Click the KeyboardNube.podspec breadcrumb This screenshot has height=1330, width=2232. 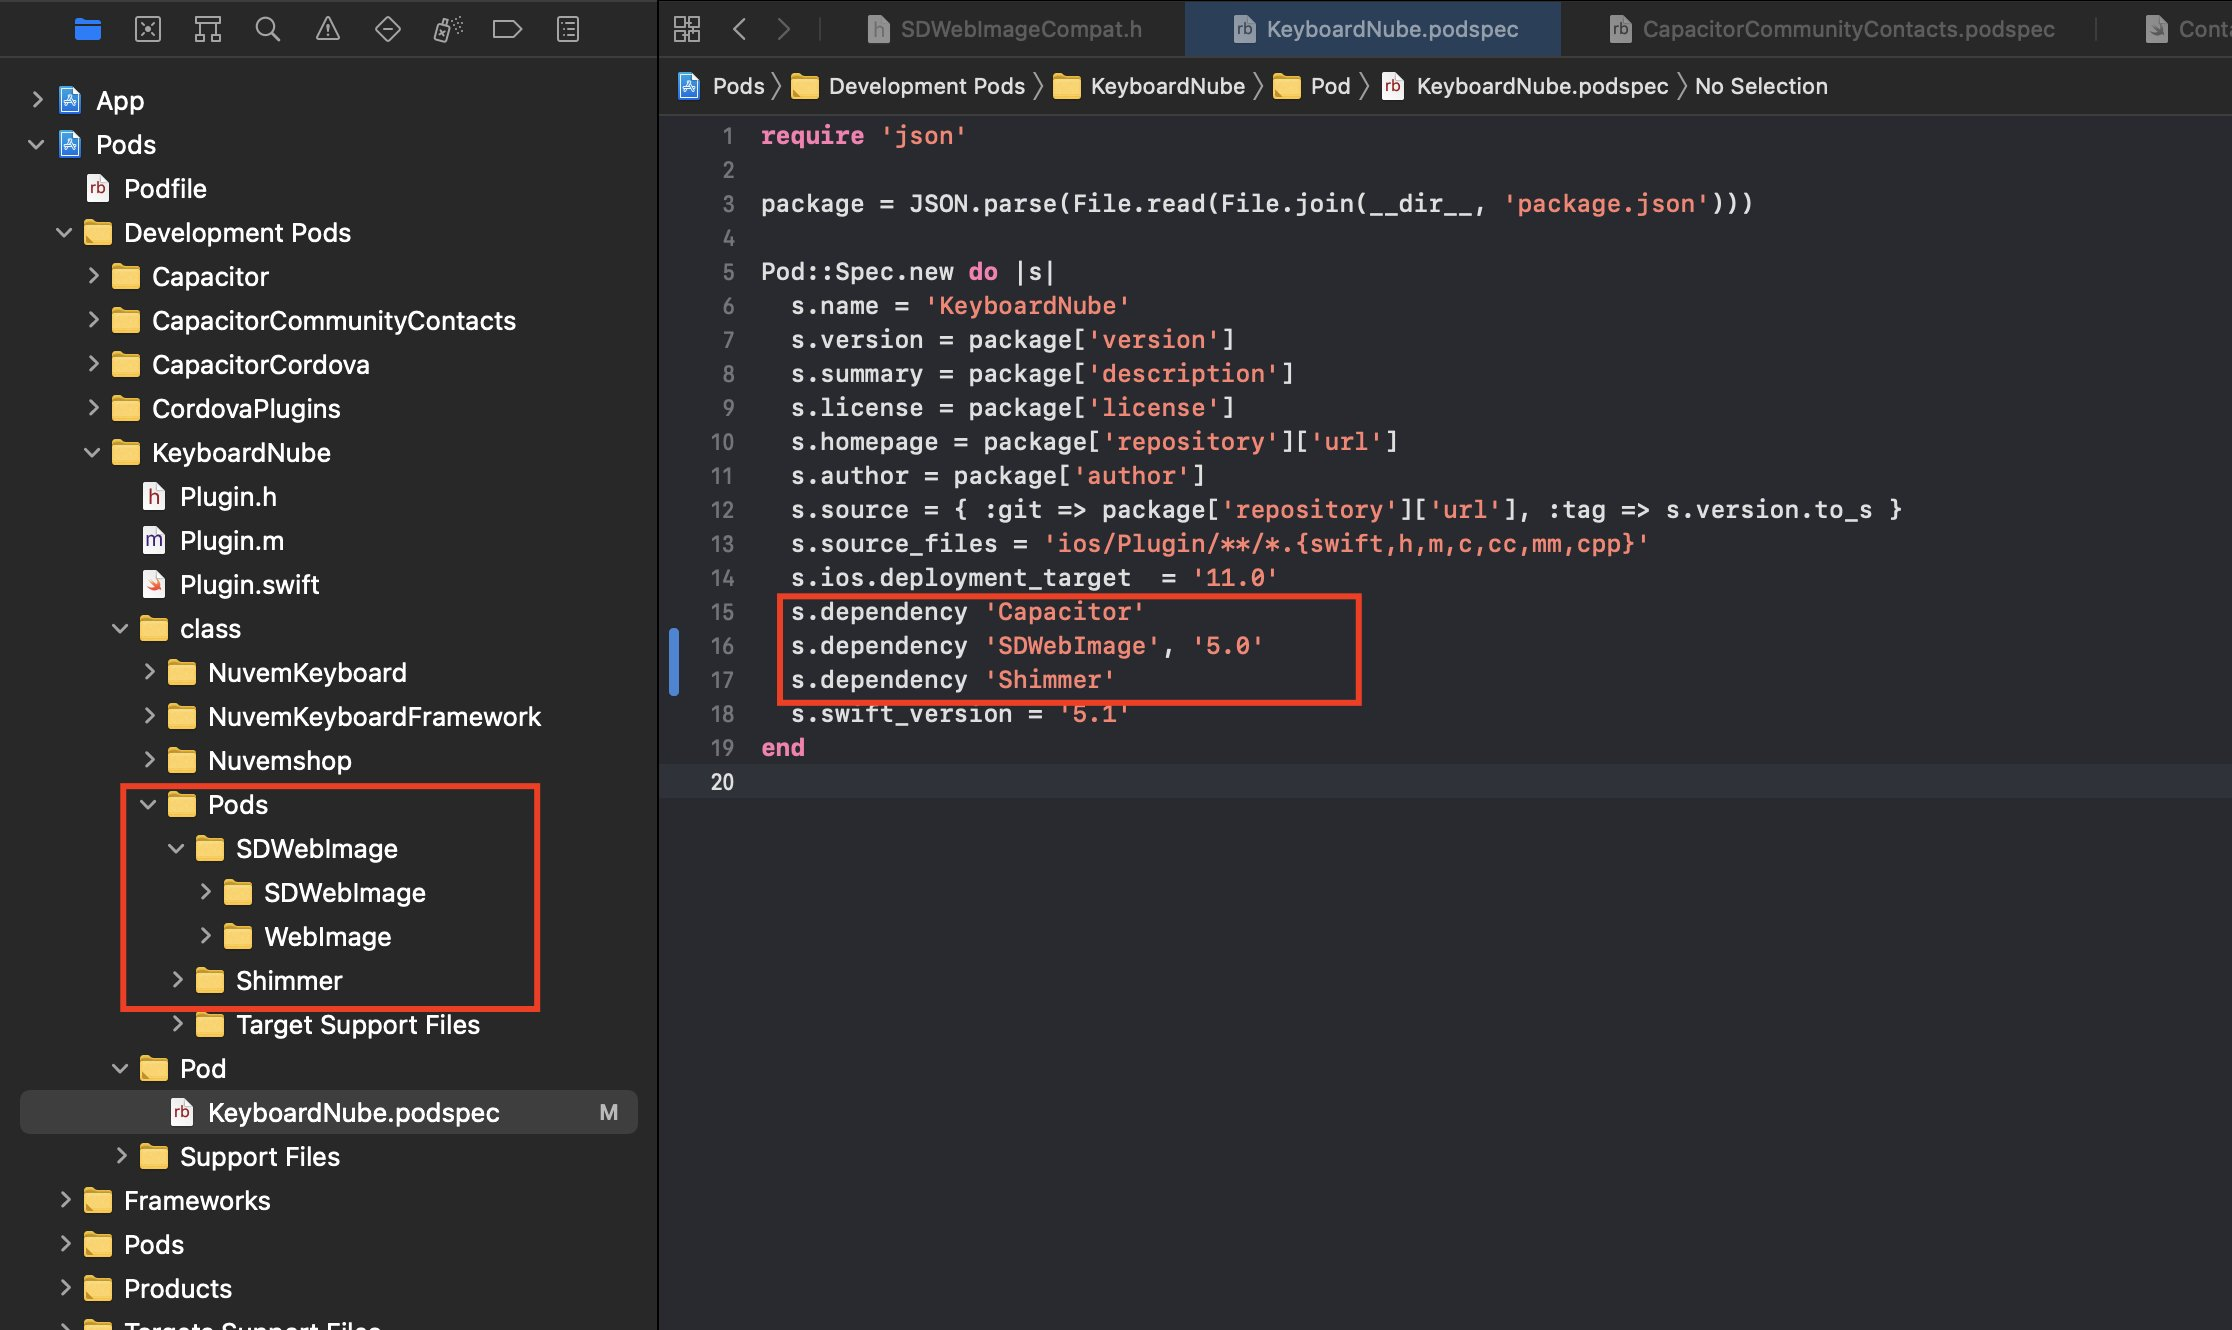1525,86
